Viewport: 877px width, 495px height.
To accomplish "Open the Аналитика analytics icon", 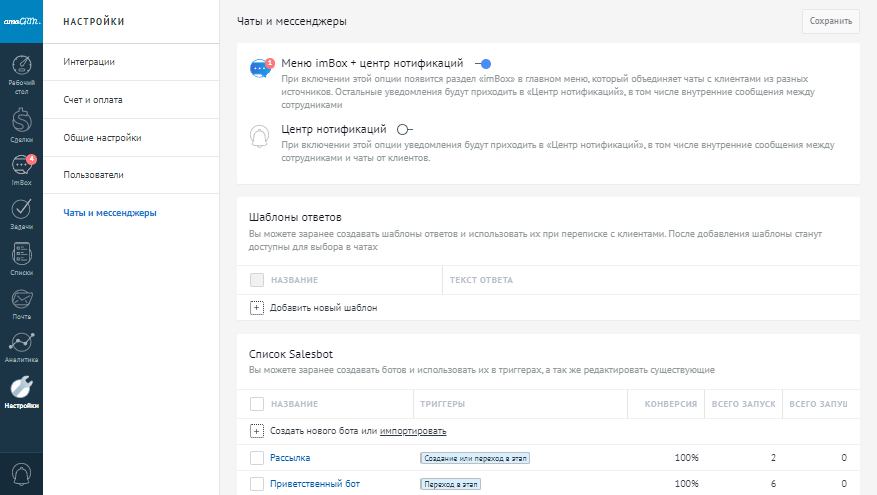I will point(21,345).
